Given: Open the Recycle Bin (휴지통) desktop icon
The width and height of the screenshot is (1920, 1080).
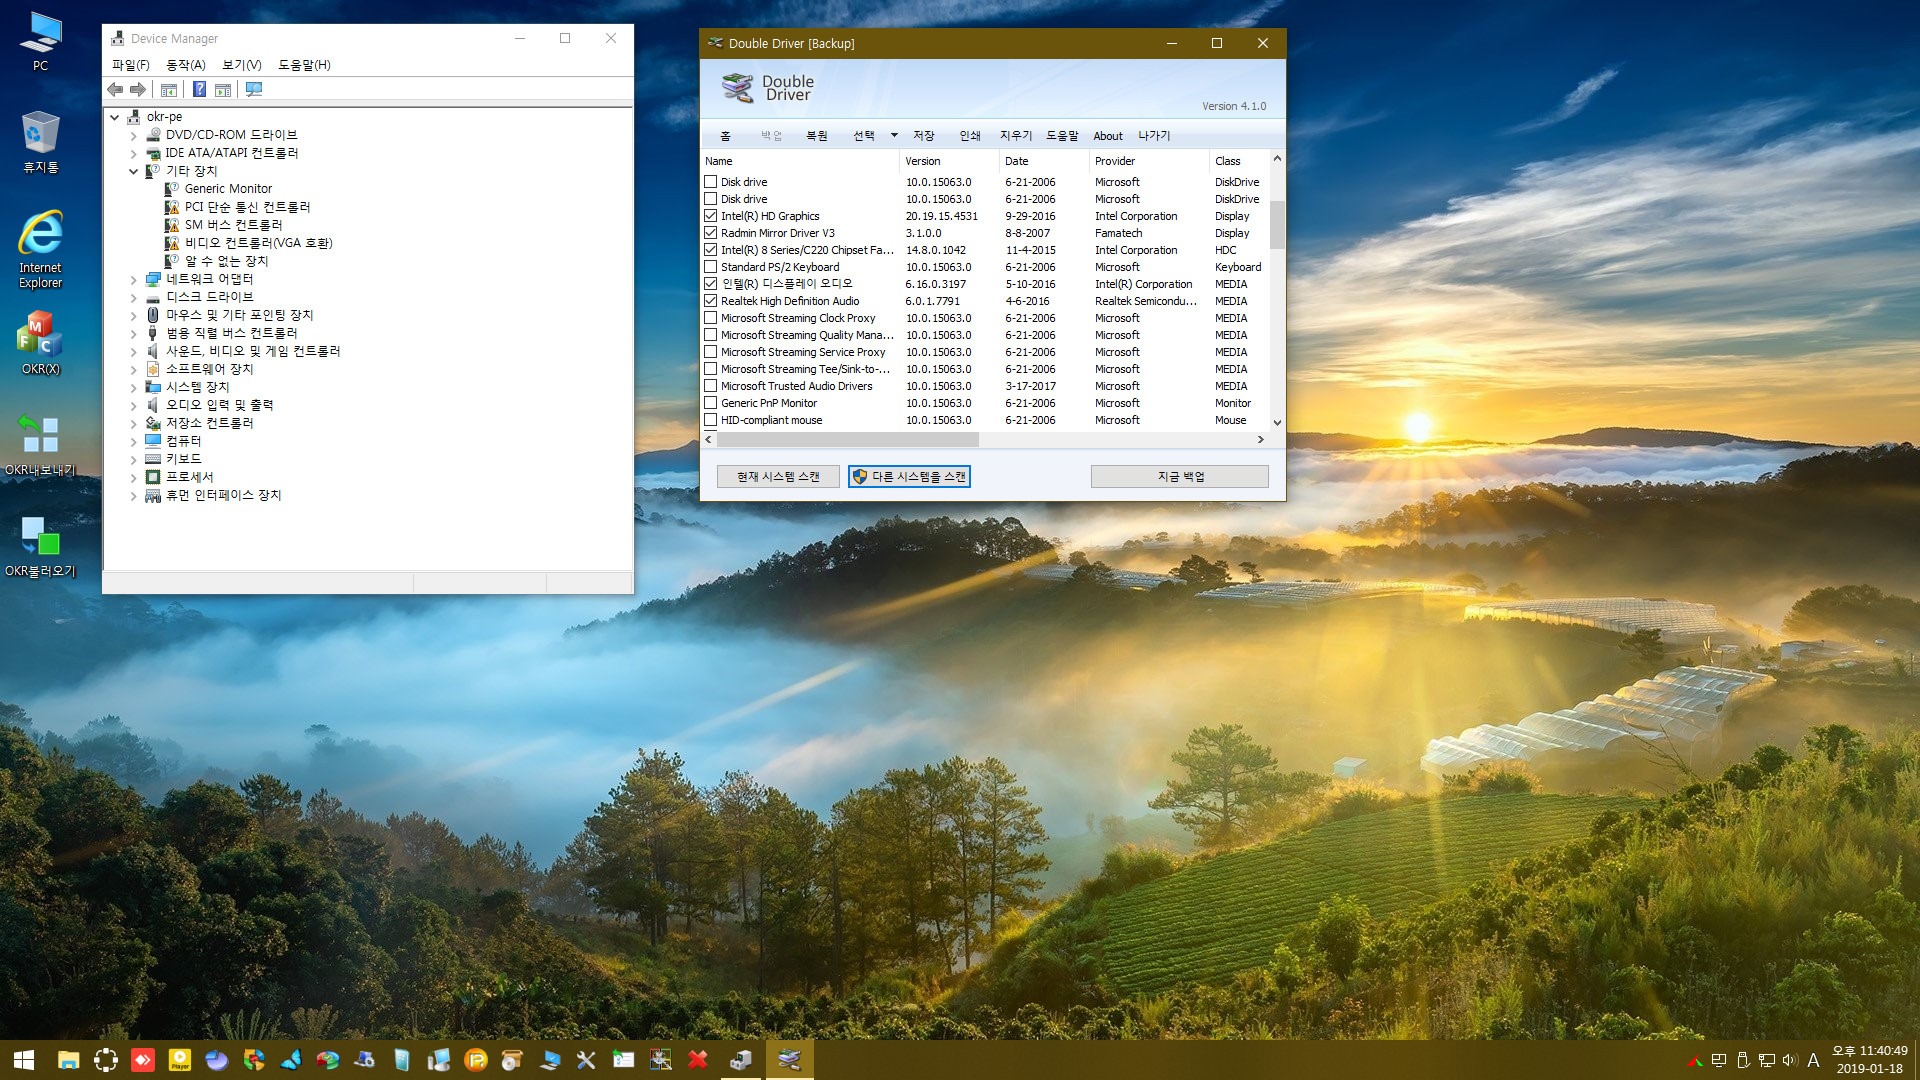Looking at the screenshot, I should [40, 142].
